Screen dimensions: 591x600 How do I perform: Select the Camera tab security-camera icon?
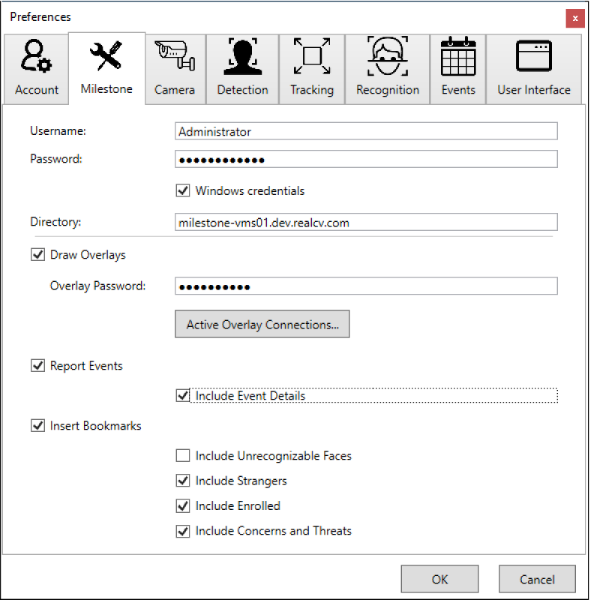coord(175,55)
